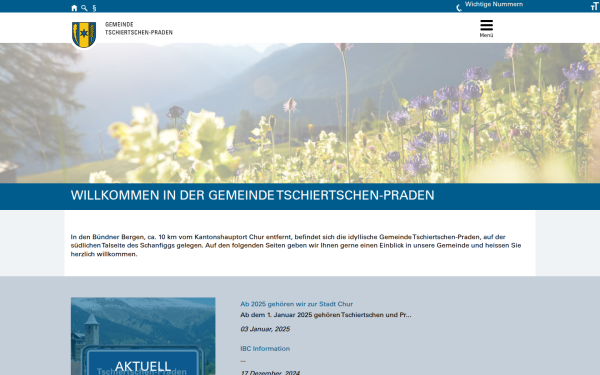Screen dimensions: 600x375
Task: Open the AKTUELL thumbnail image
Action: pyautogui.click(x=143, y=336)
